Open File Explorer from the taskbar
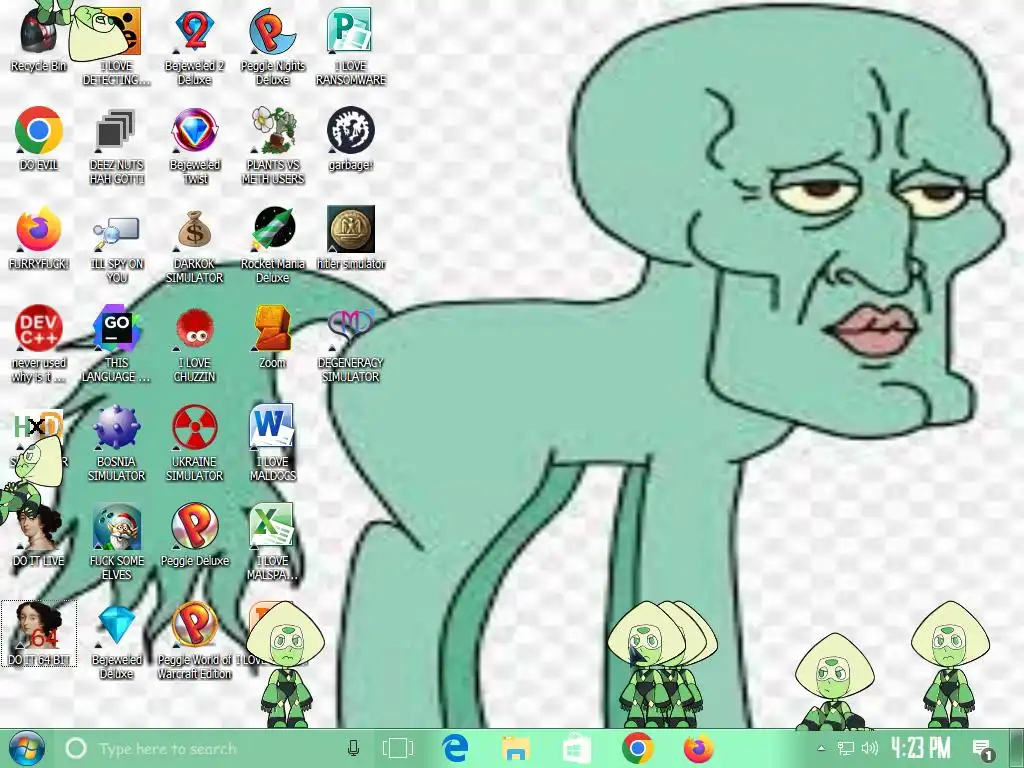Viewport: 1024px width, 768px height. coord(516,748)
